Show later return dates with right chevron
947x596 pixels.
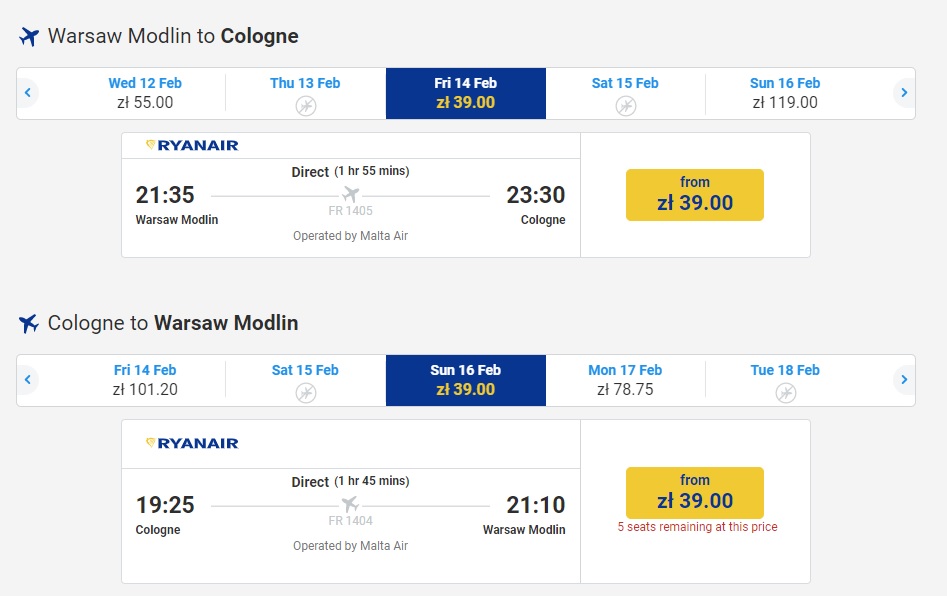point(904,379)
